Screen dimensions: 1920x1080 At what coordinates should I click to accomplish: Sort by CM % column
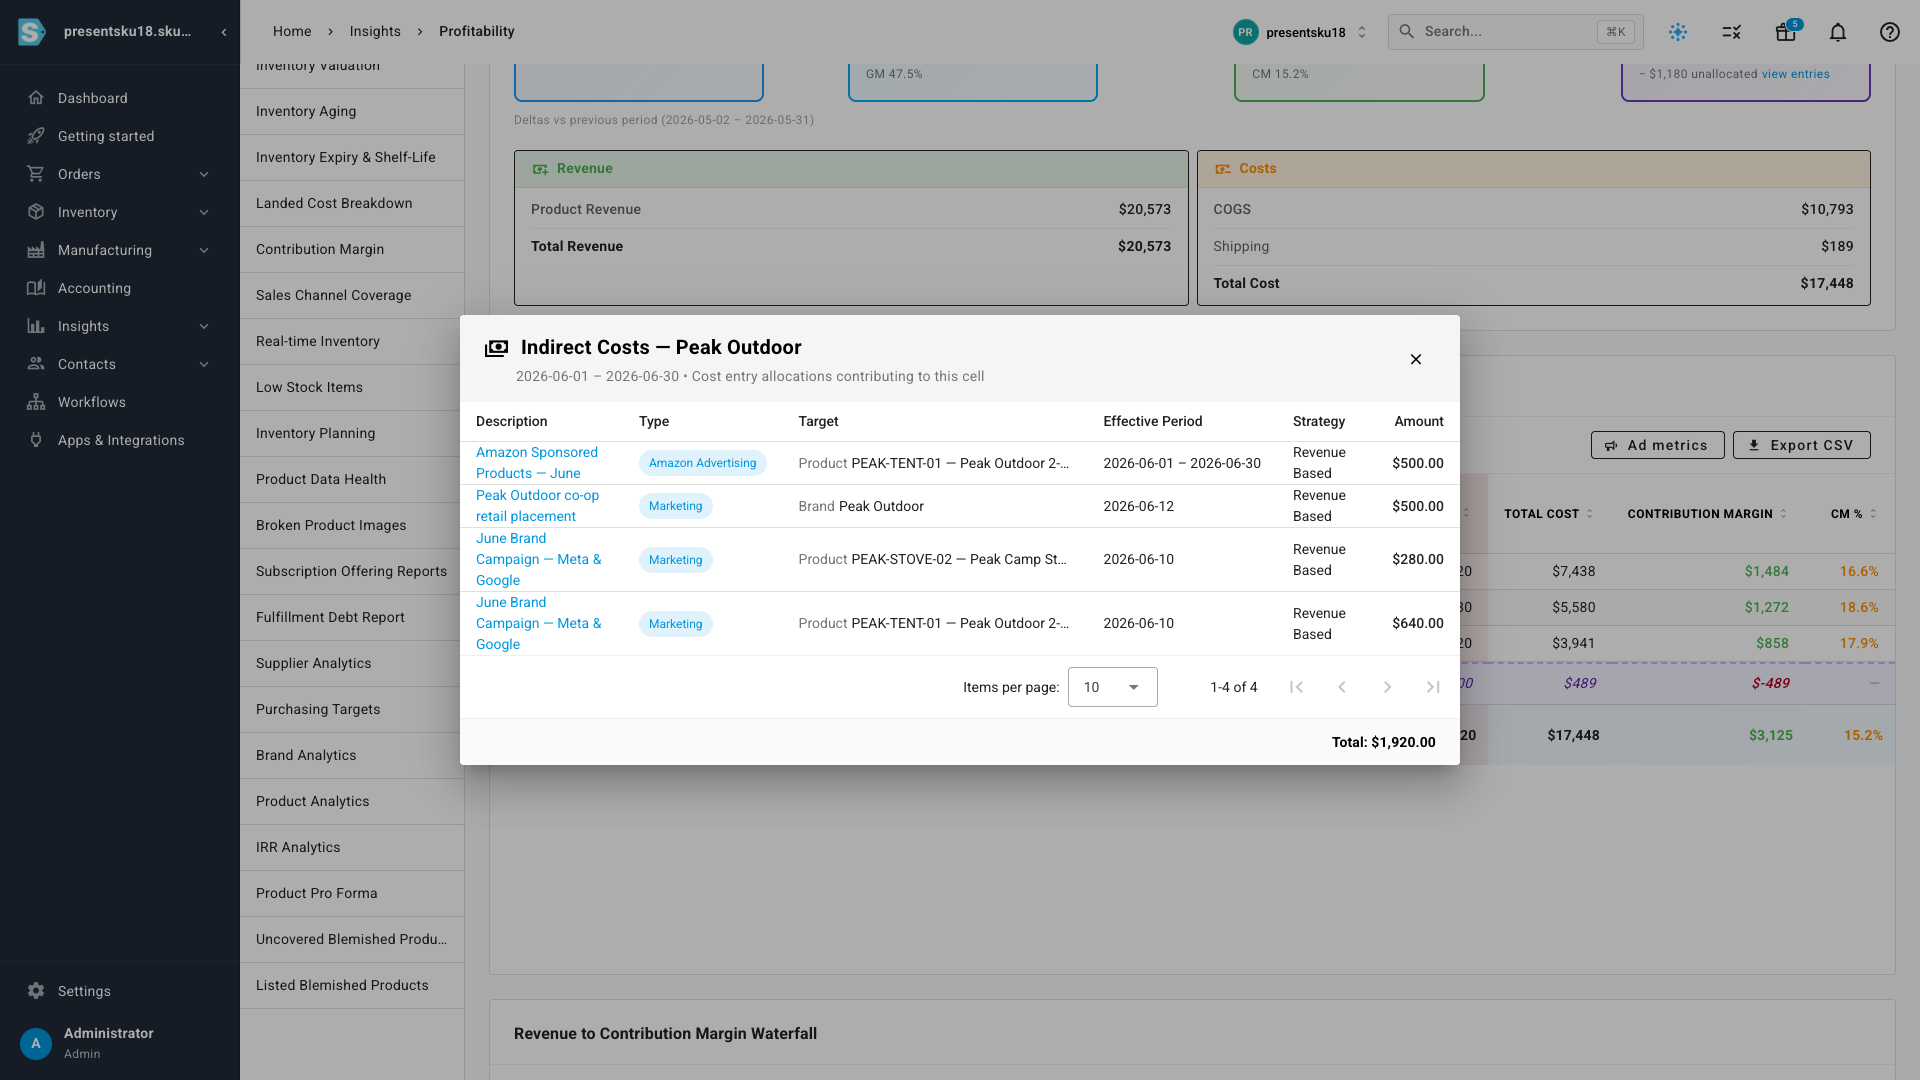(x=1854, y=514)
